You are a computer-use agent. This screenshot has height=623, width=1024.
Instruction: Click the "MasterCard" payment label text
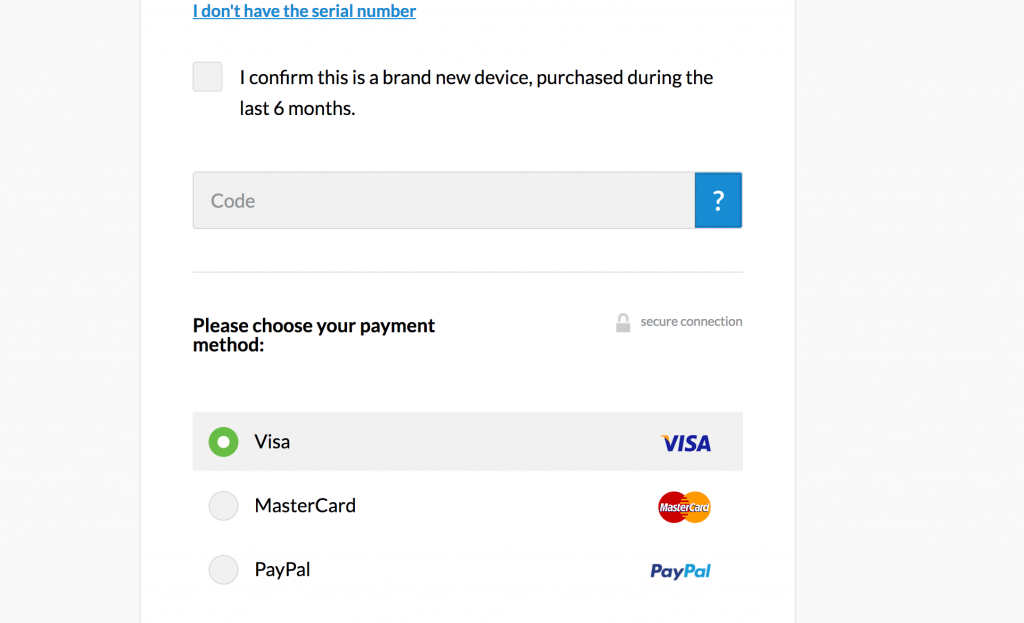305,506
